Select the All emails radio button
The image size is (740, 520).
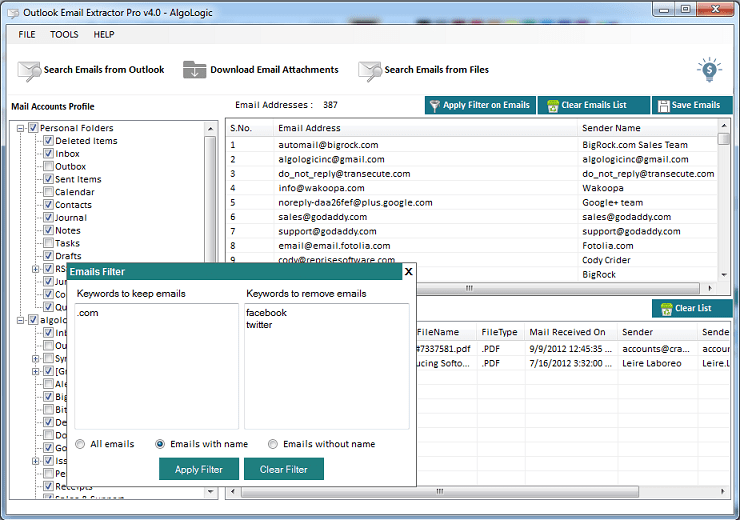tap(81, 444)
